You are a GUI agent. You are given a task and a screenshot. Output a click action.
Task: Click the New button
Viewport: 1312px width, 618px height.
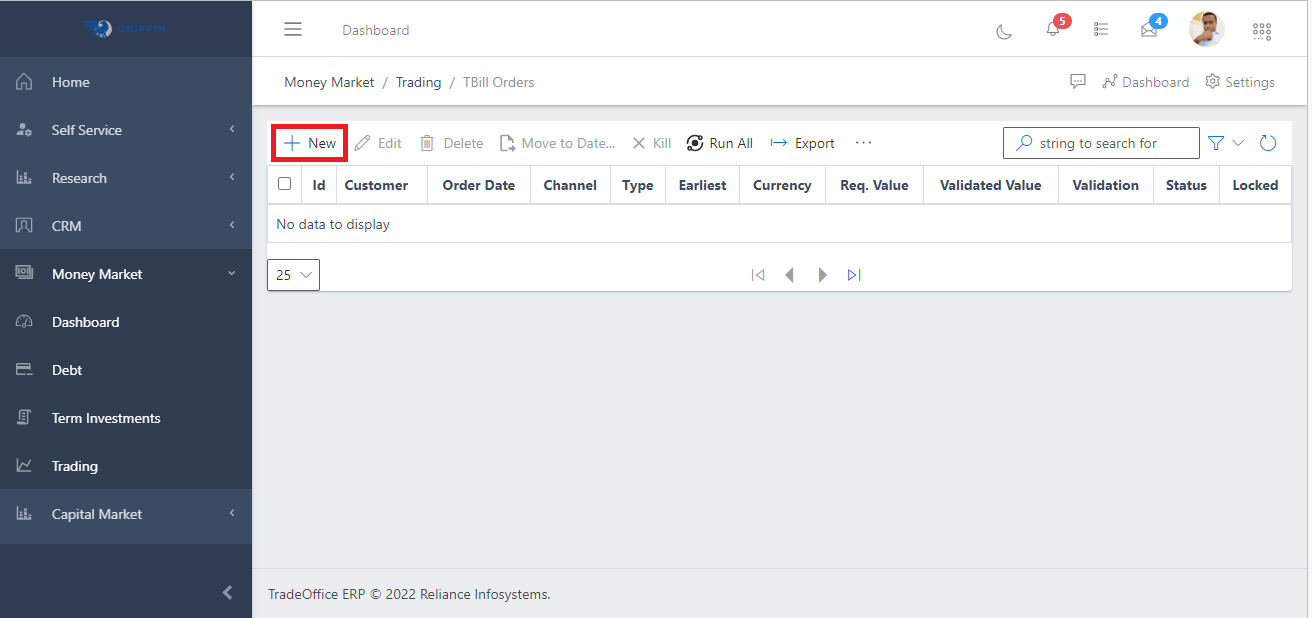tap(310, 143)
